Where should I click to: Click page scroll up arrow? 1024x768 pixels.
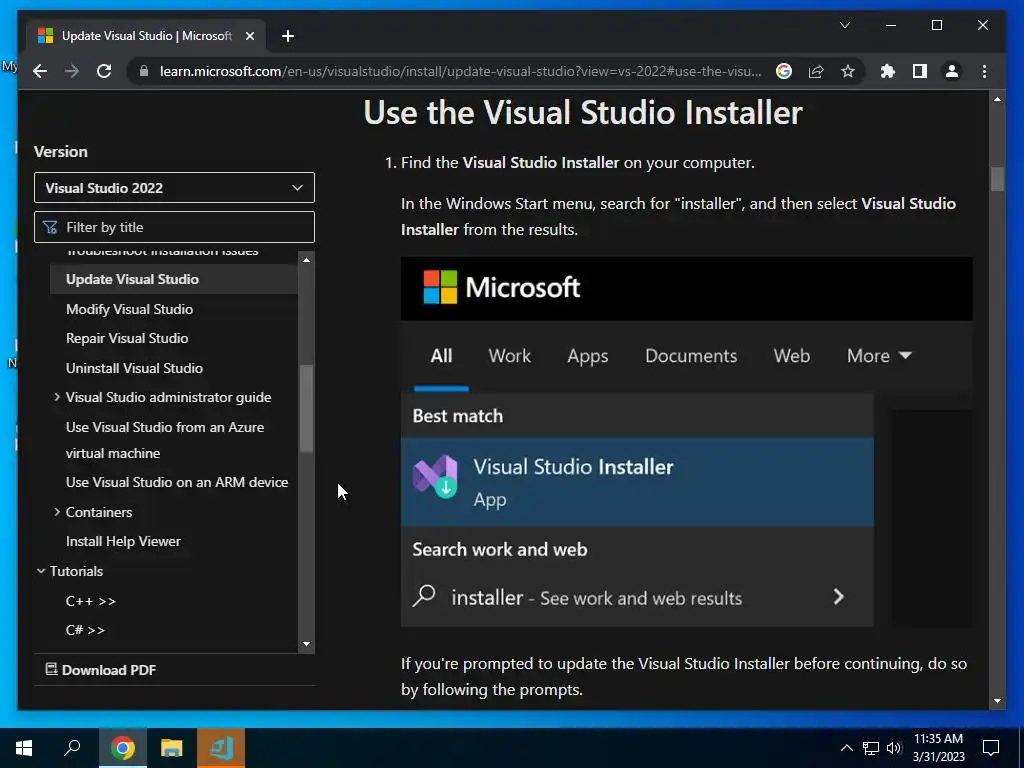pyautogui.click(x=997, y=99)
